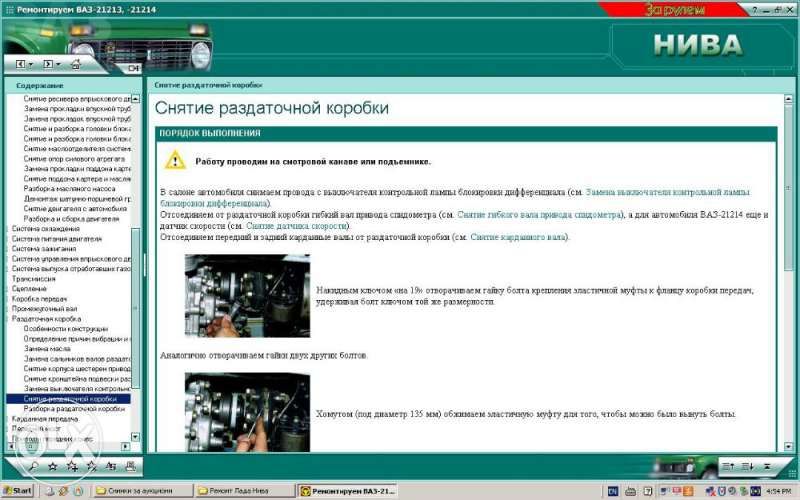Go forward with the right arrow button
Viewport: 800px width, 500px height.
[x=48, y=64]
